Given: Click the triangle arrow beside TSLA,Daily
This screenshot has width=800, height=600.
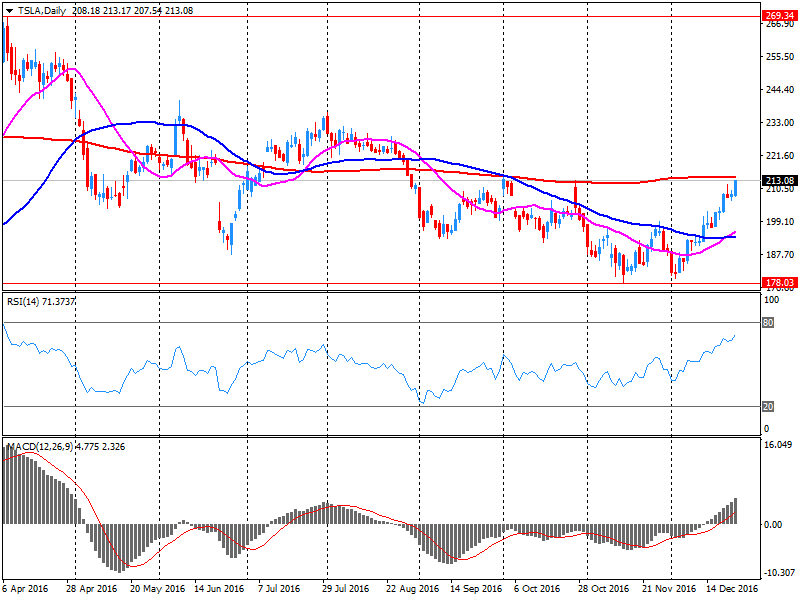Looking at the screenshot, I should (9, 10).
